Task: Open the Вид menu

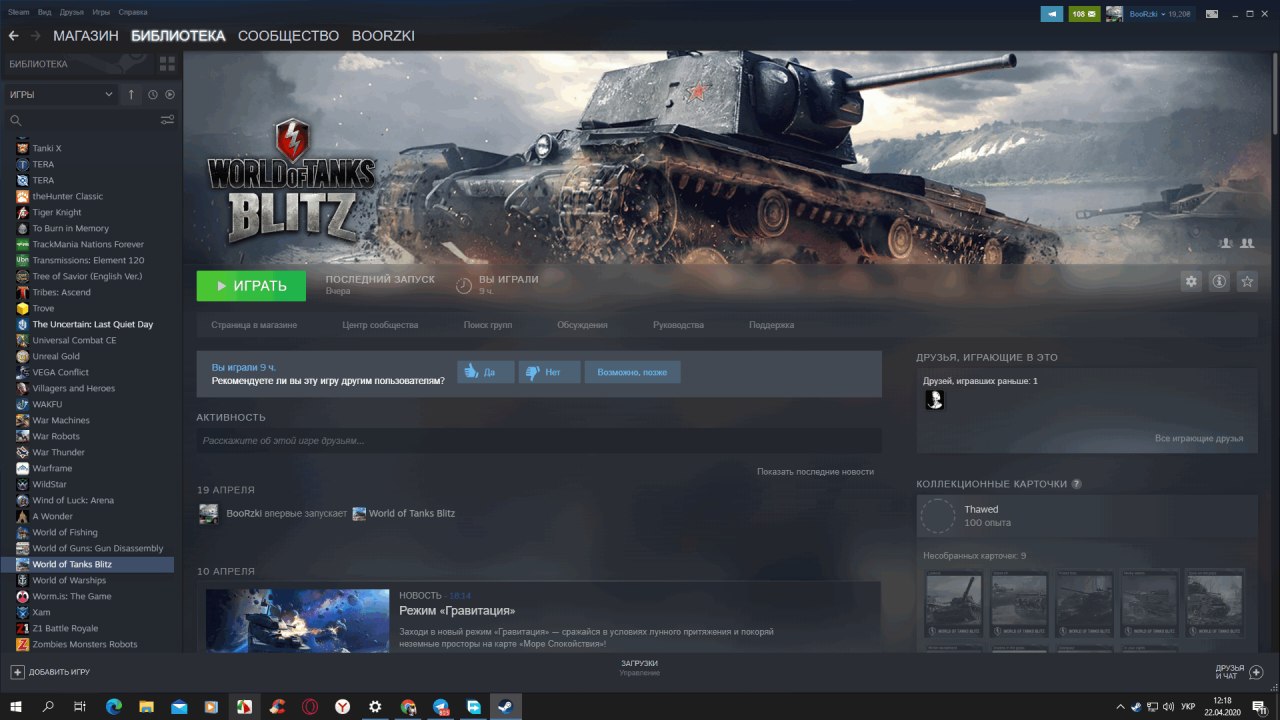Action: pos(45,12)
